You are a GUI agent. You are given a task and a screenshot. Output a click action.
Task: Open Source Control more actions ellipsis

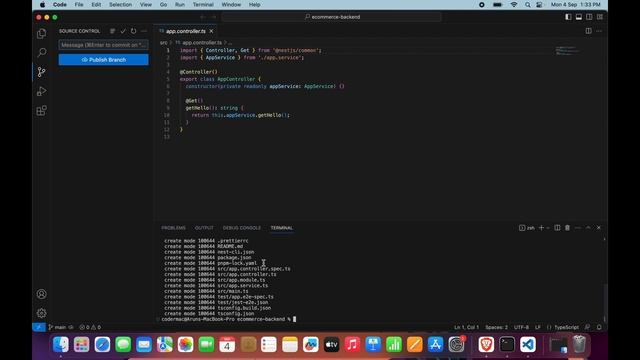(x=144, y=31)
